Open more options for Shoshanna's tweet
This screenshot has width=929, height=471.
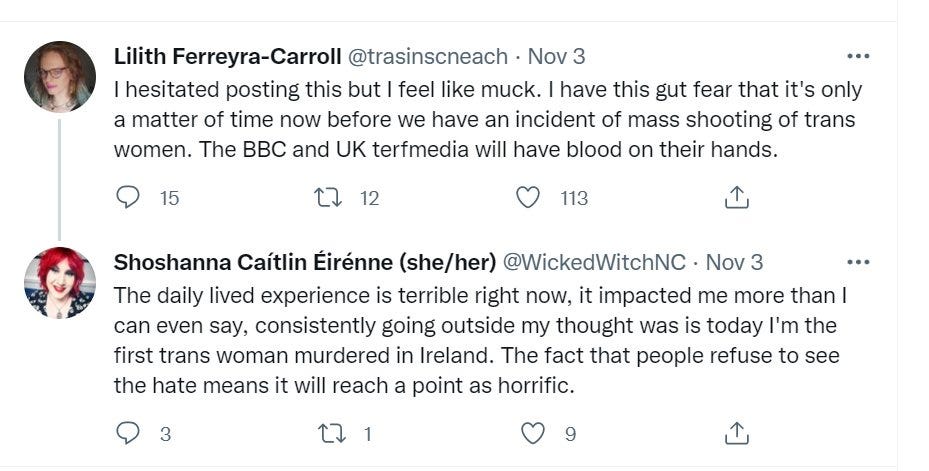(858, 263)
